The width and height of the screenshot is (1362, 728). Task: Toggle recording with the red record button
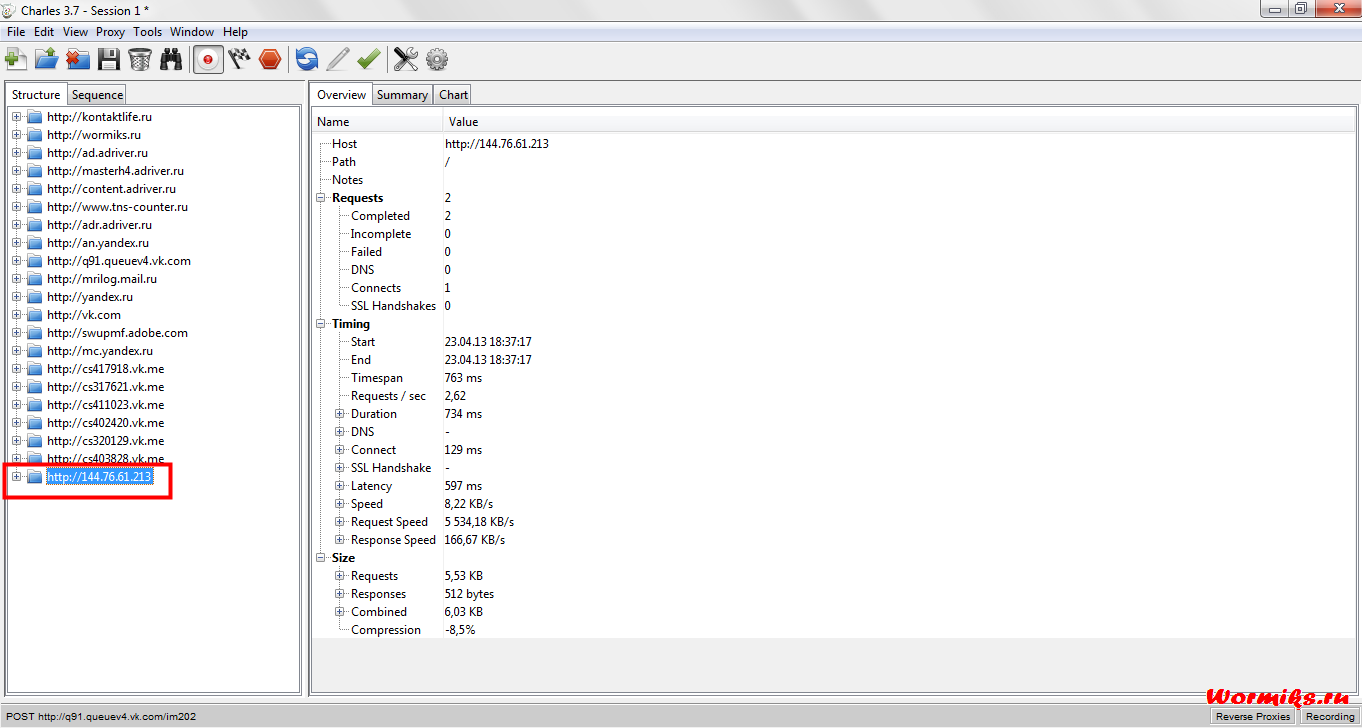[207, 59]
